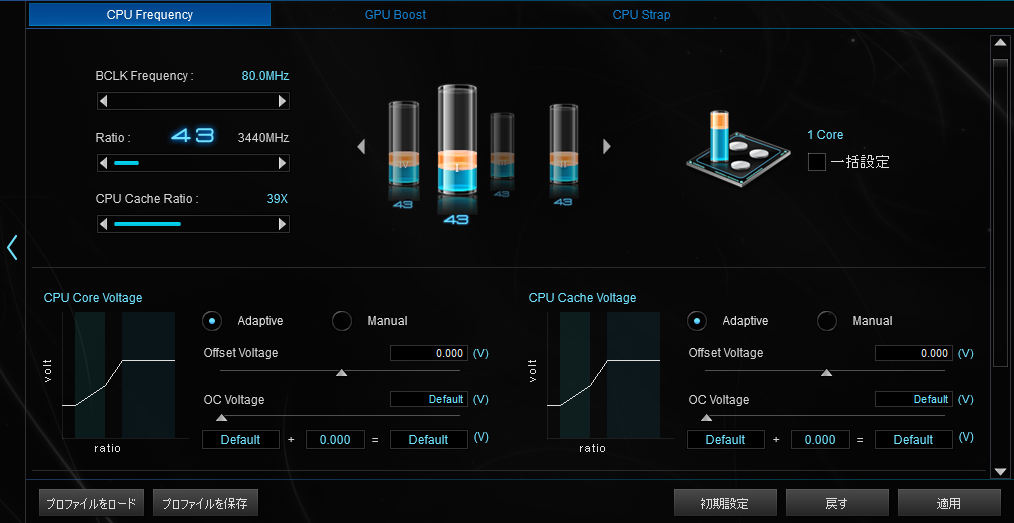
Task: Click CPU Cache Voltage result Default box
Action: pos(914,440)
